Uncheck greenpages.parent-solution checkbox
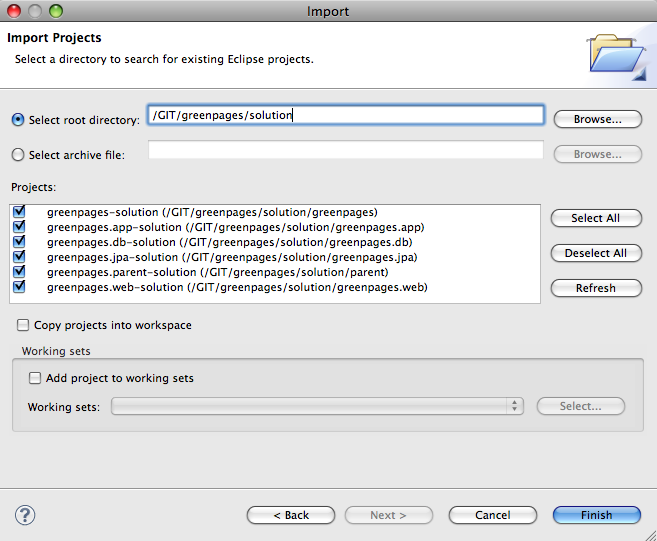Image resolution: width=657 pixels, height=541 pixels. (x=19, y=272)
